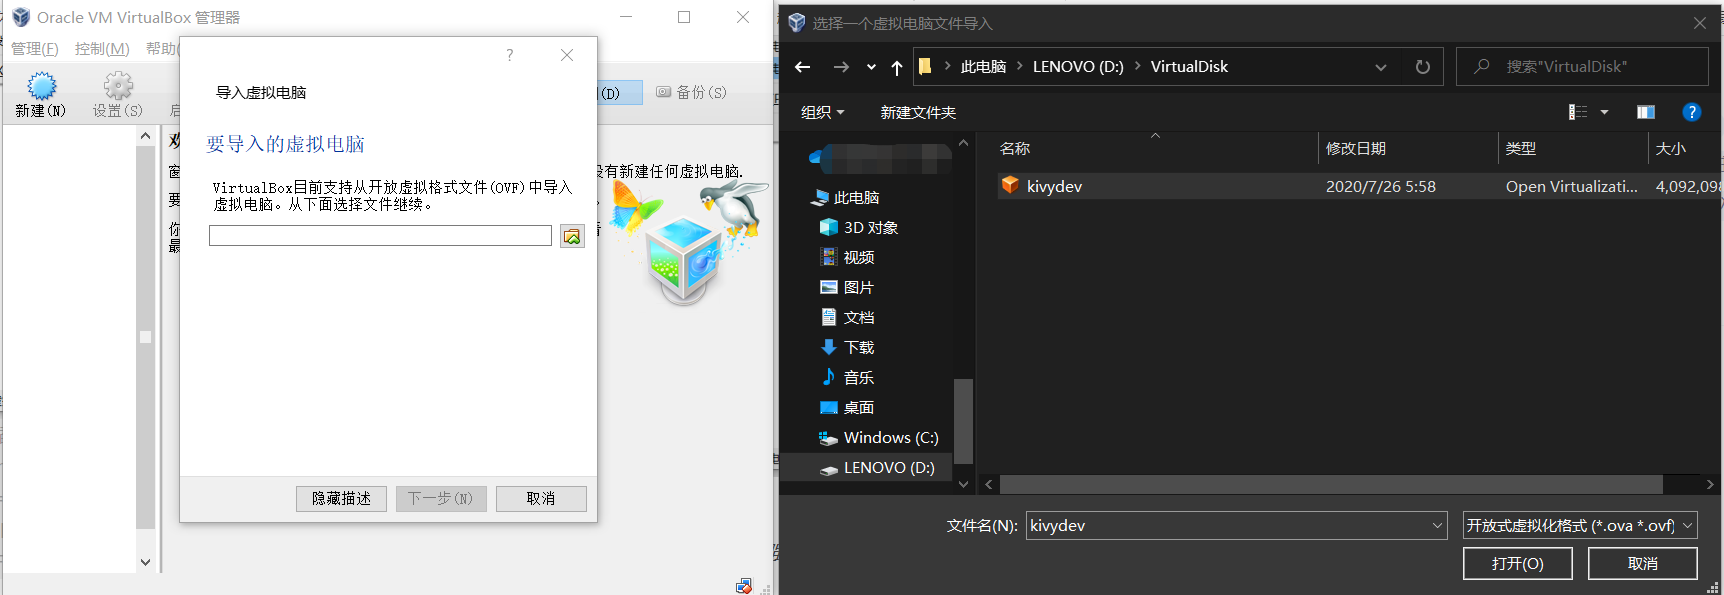The image size is (1724, 595).
Task: Open the Control (控制) menu
Action: pos(102,48)
